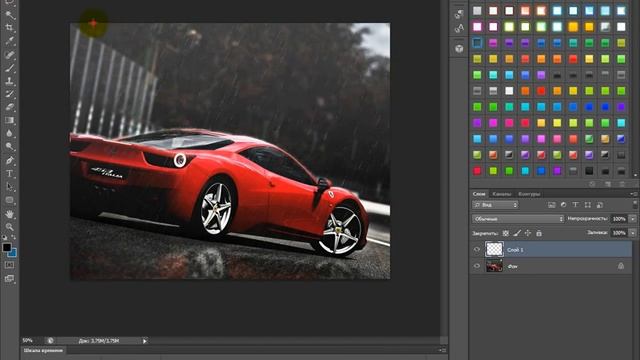Select the Horizontal Type tool
The height and width of the screenshot is (360, 640).
click(10, 173)
